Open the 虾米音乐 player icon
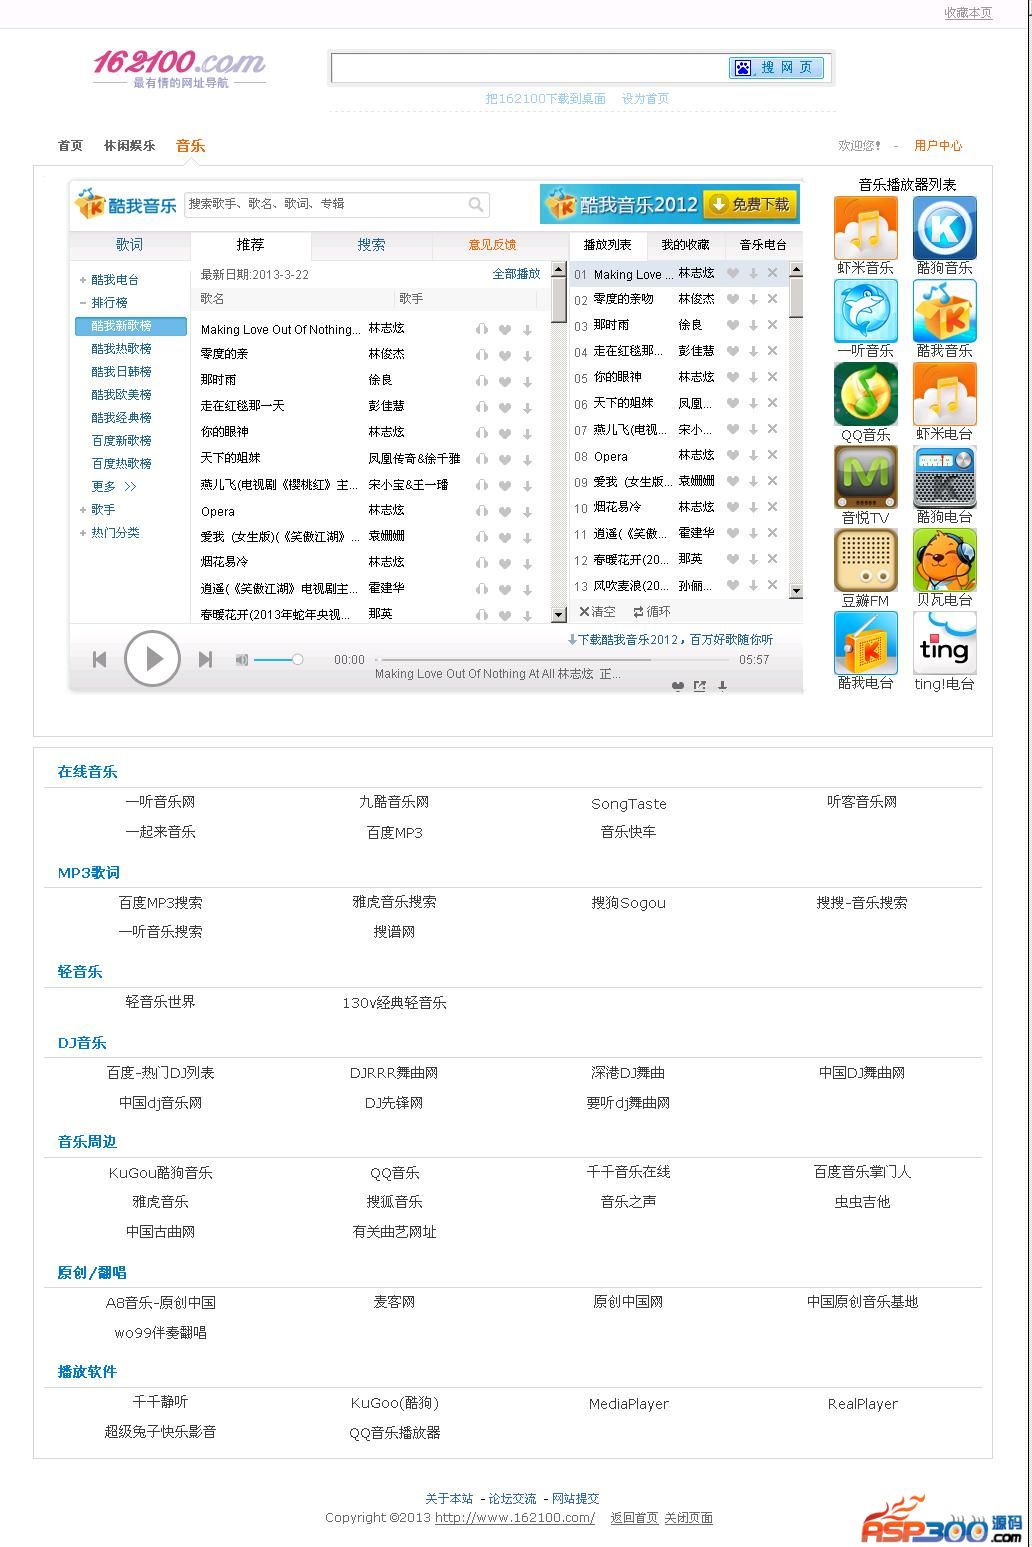Screen dimensions: 1032x1547 [x=866, y=228]
